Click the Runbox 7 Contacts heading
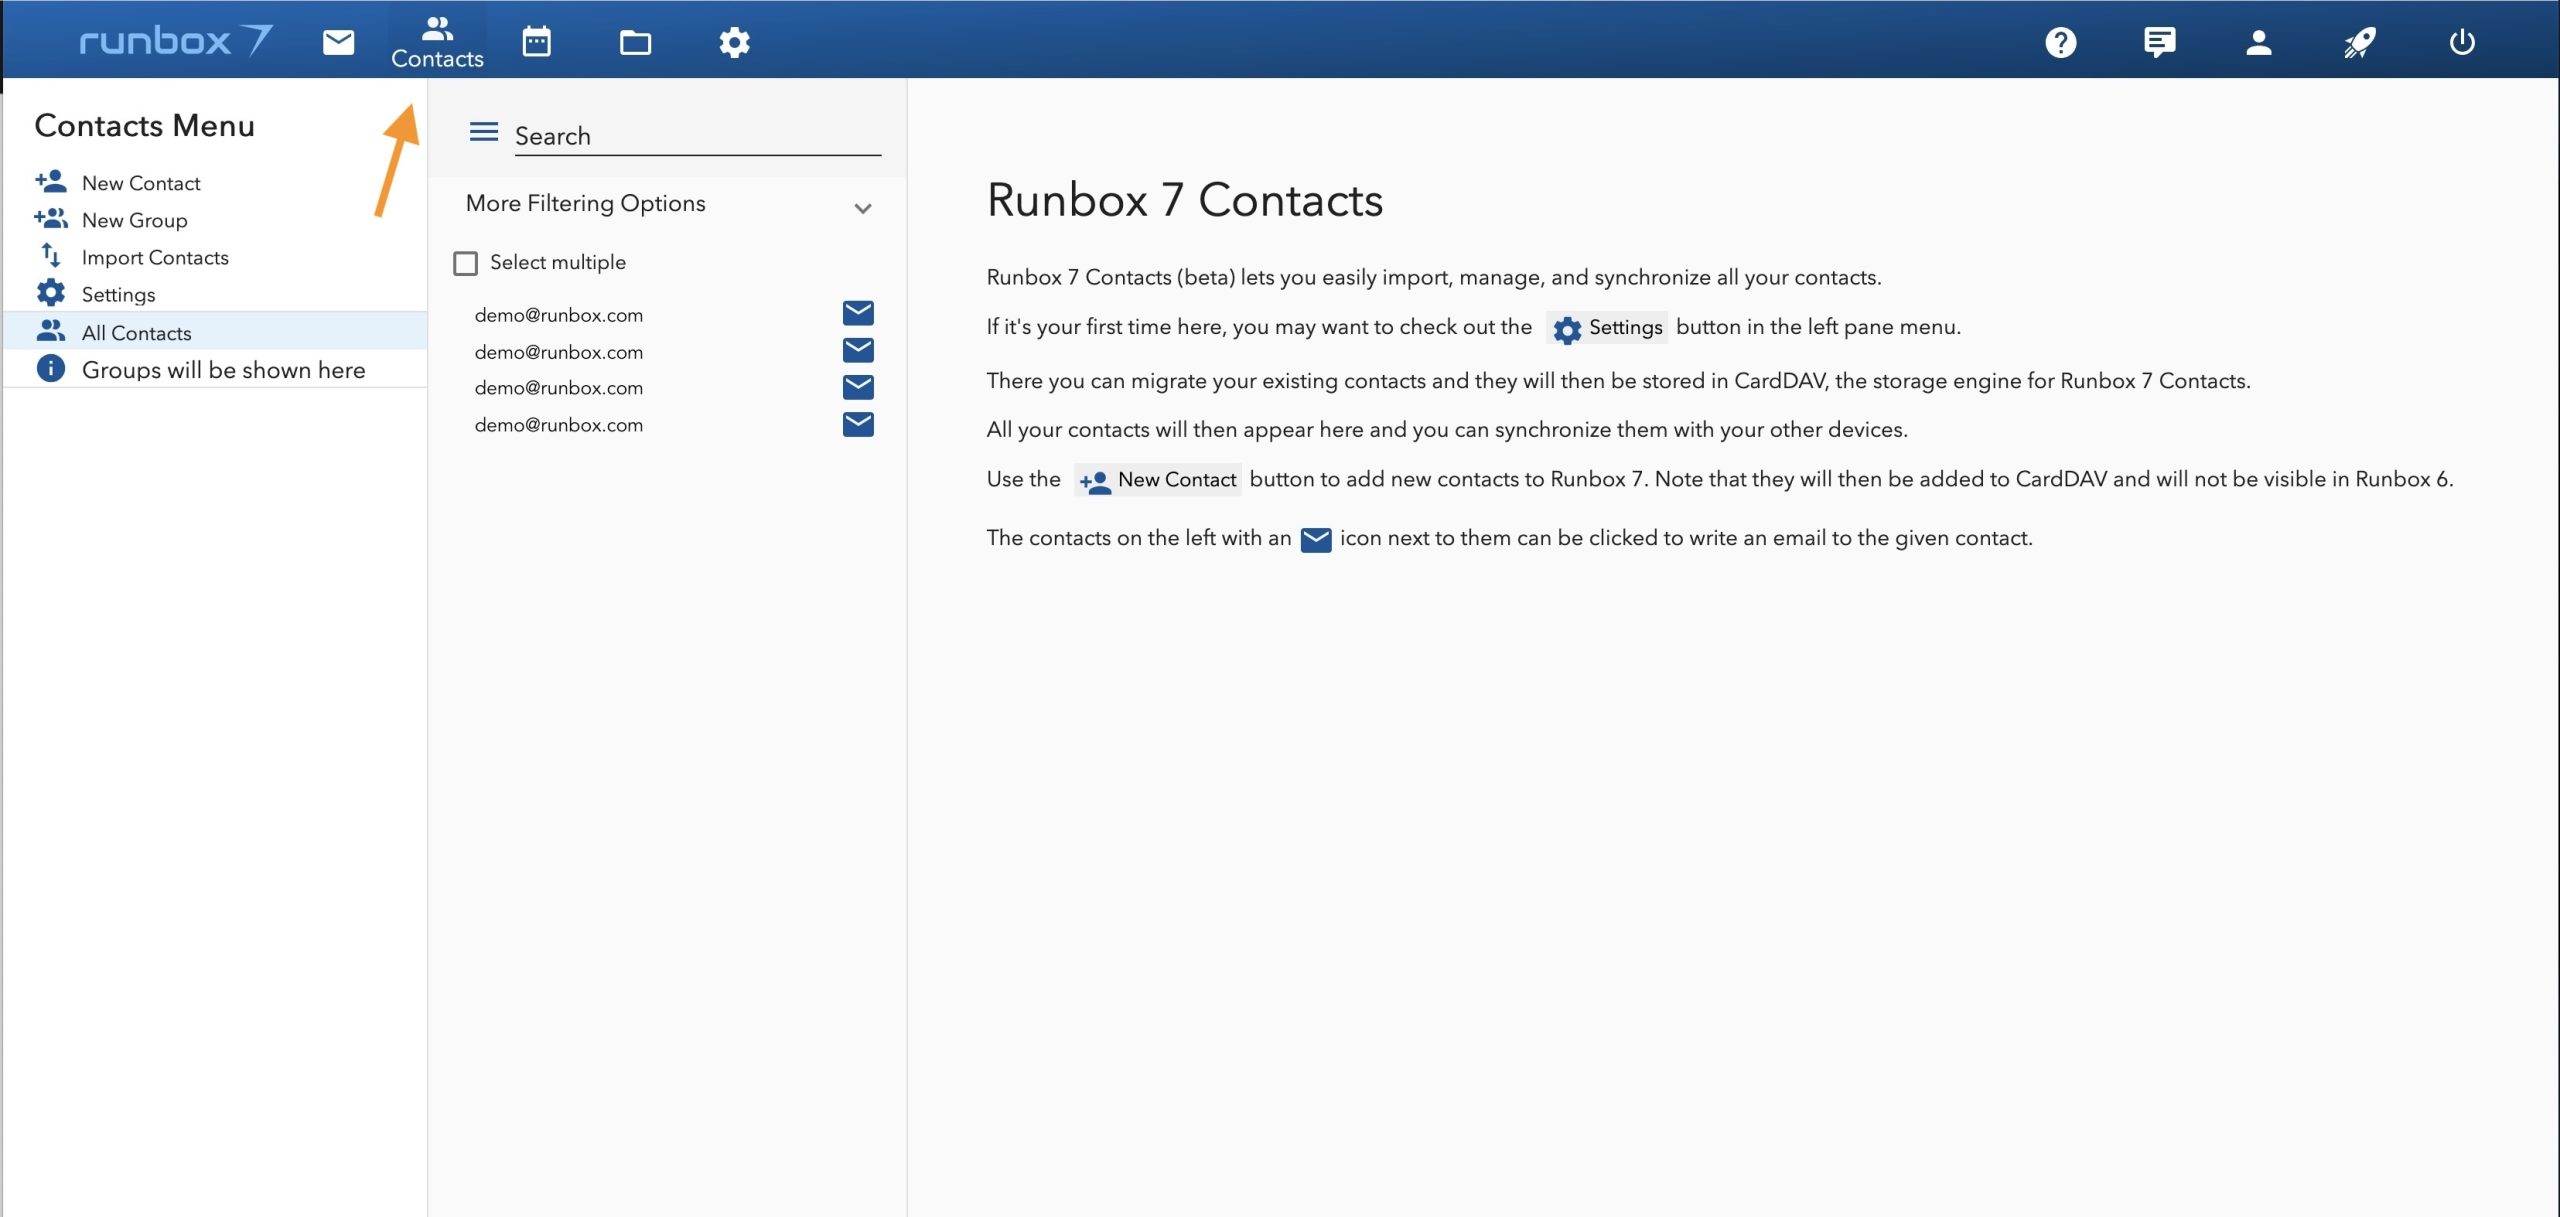 click(1184, 200)
